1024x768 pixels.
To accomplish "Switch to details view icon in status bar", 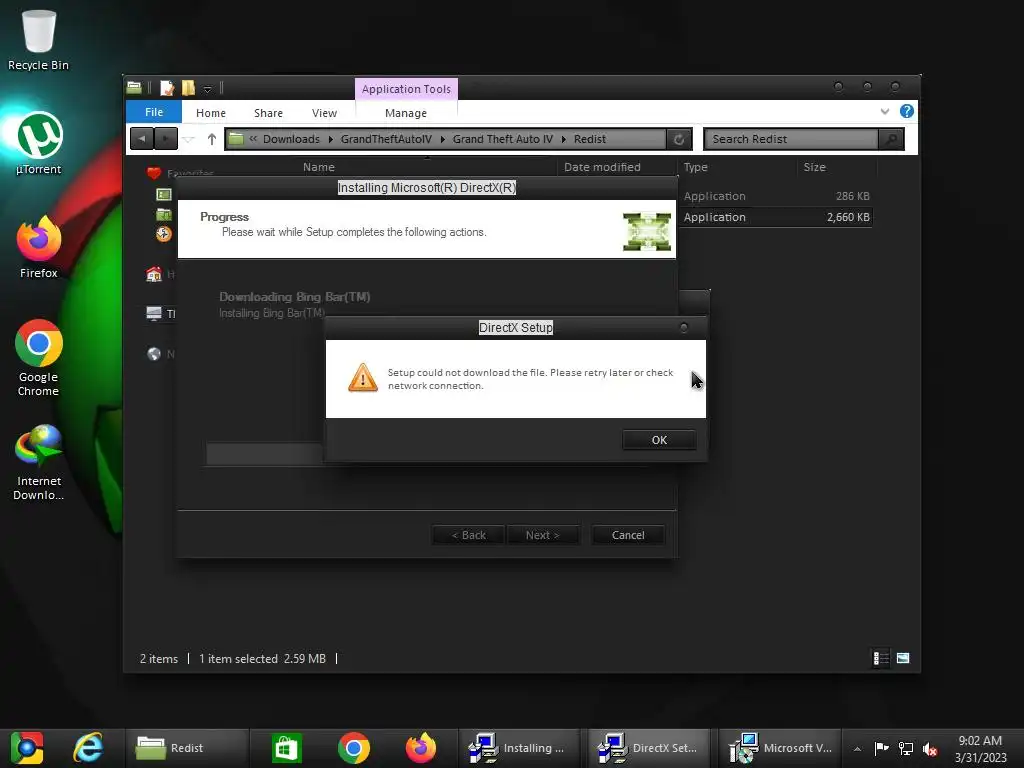I will 881,658.
